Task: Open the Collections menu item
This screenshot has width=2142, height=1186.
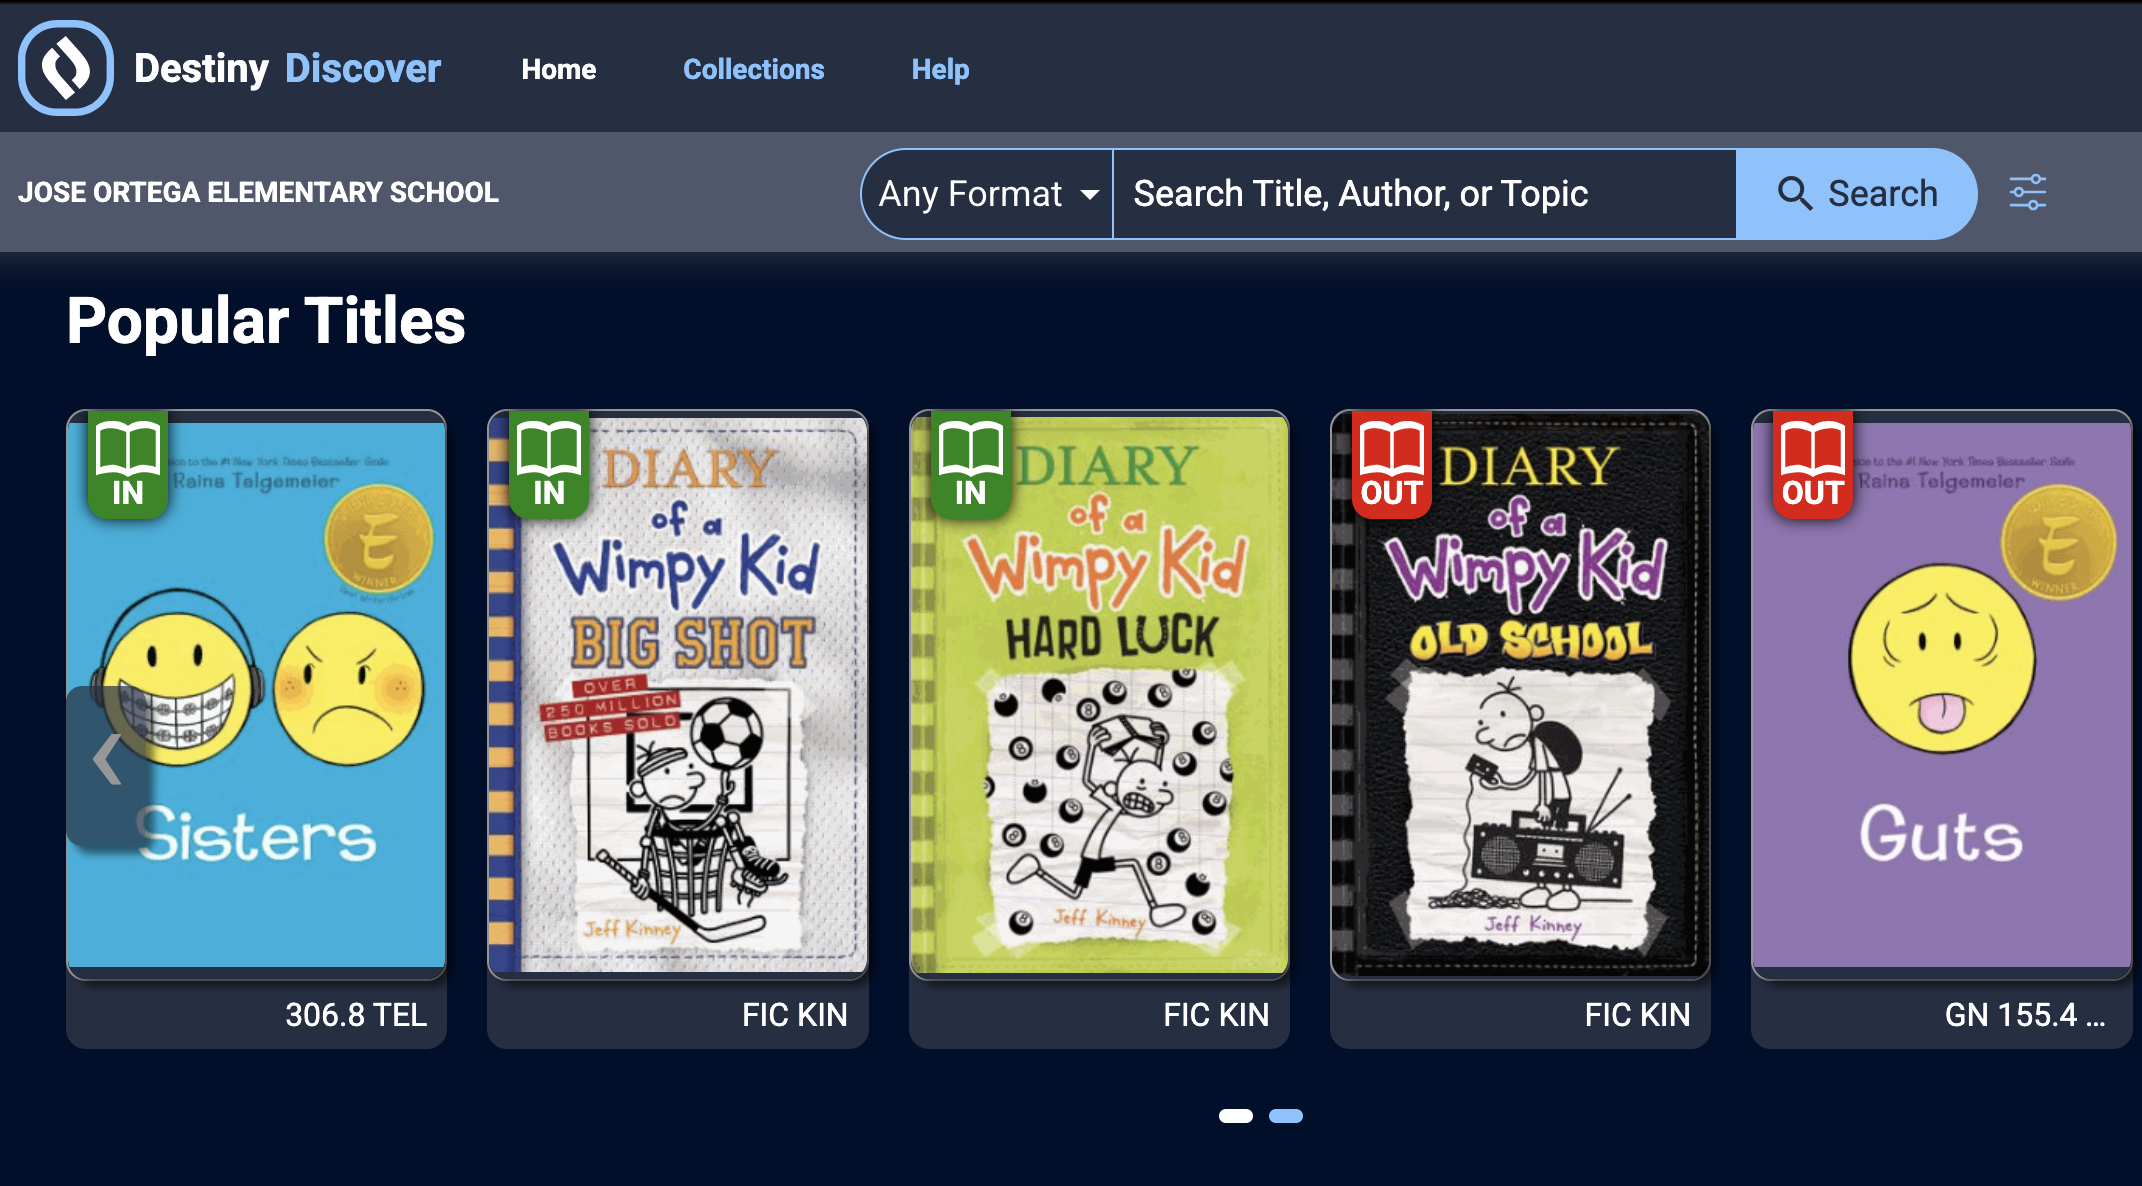Action: click(753, 69)
